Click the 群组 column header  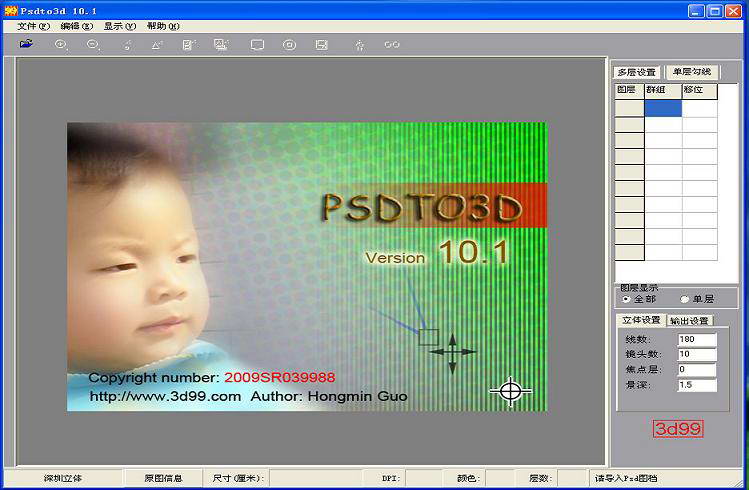[x=663, y=91]
